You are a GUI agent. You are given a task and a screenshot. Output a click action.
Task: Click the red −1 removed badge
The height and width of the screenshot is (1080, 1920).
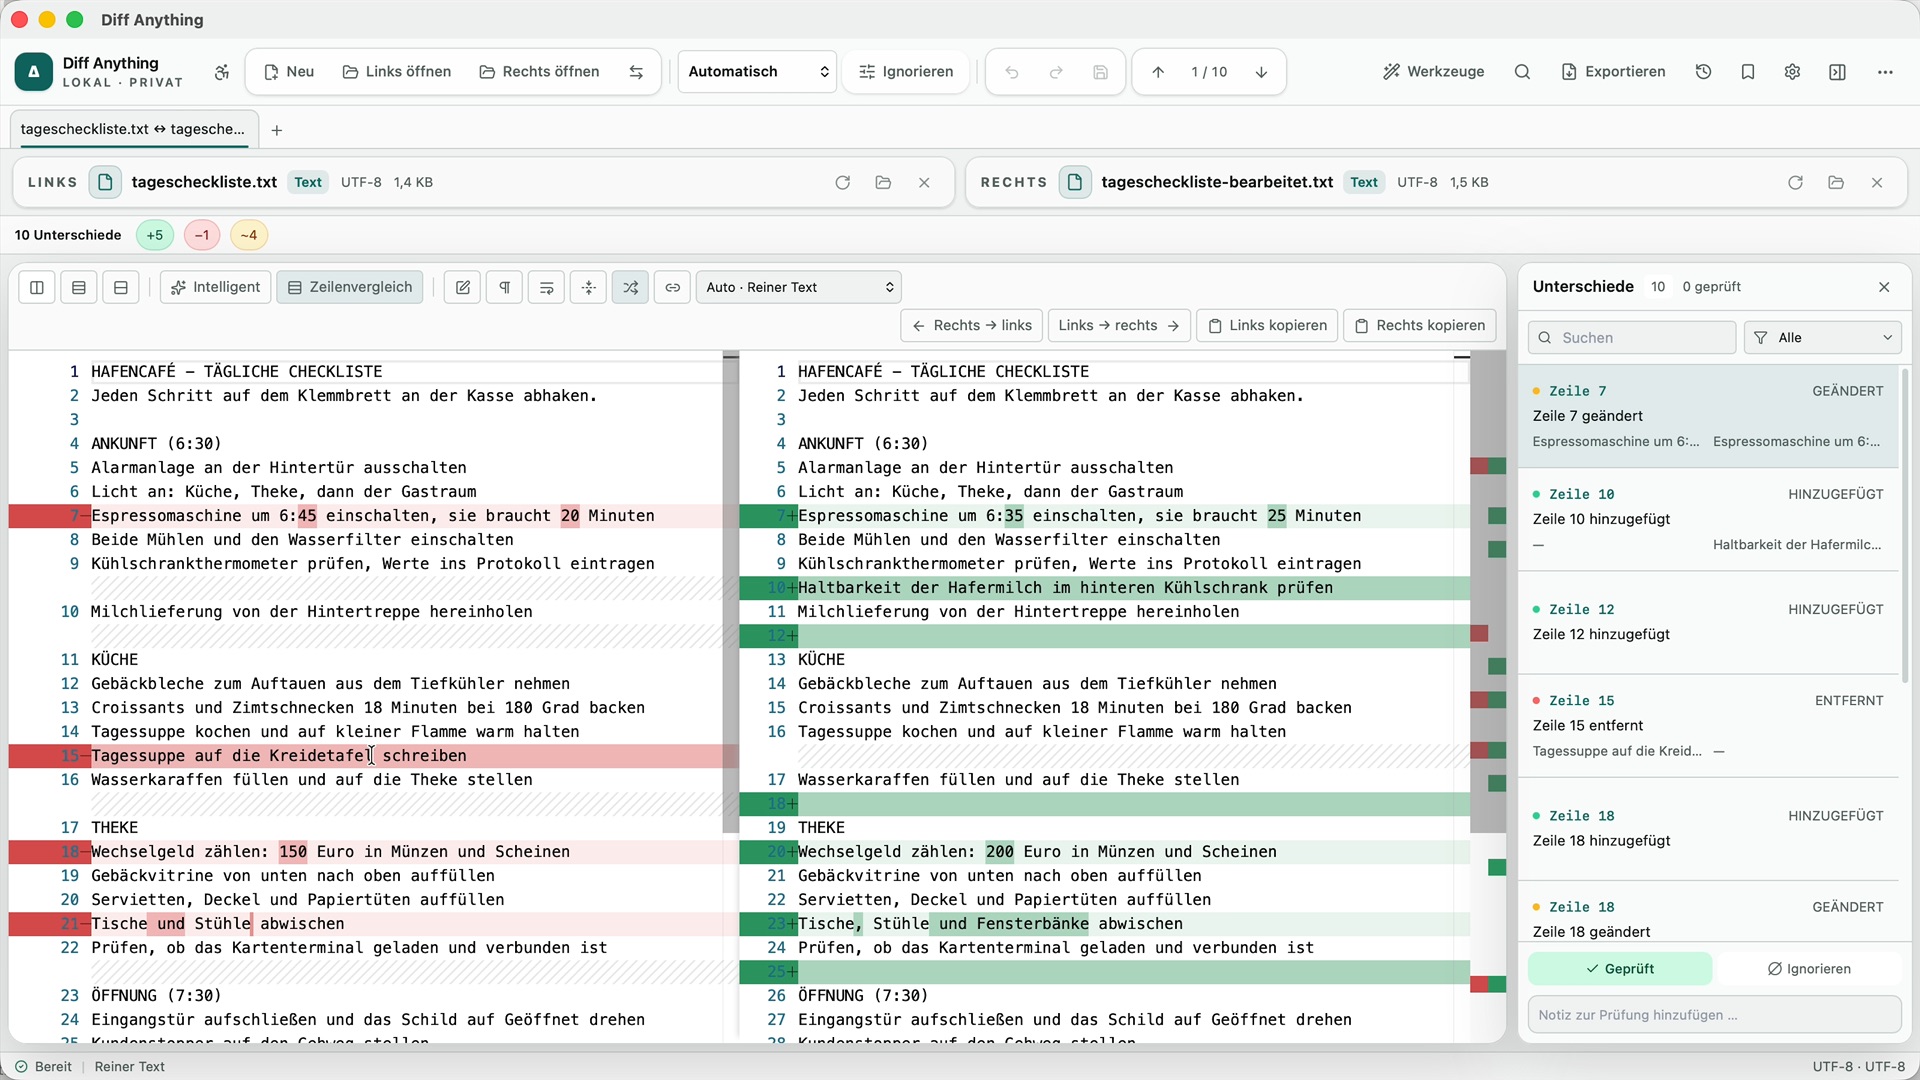(202, 235)
